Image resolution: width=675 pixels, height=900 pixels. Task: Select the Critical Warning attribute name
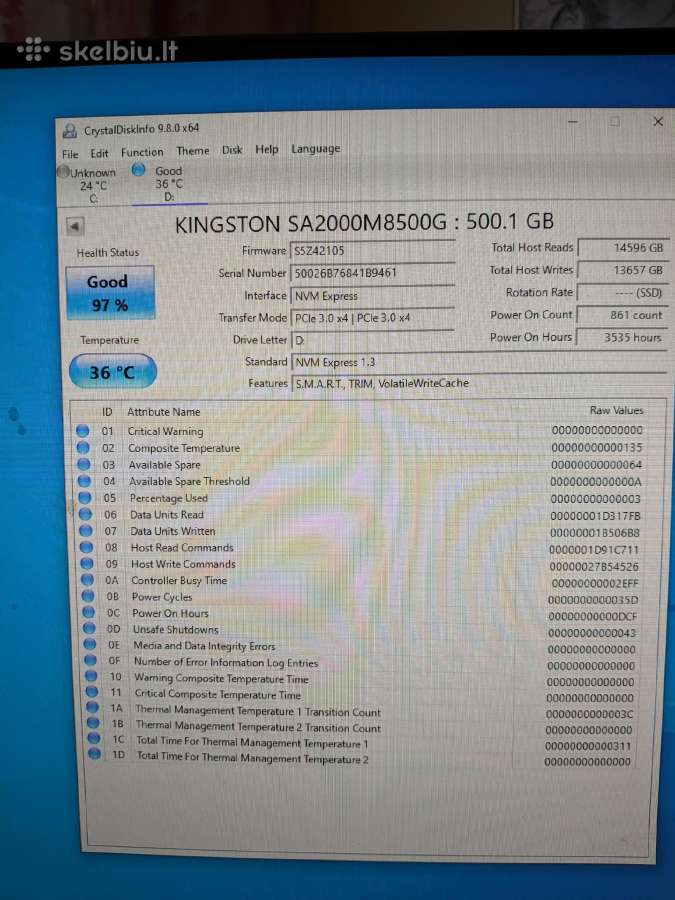pos(165,431)
